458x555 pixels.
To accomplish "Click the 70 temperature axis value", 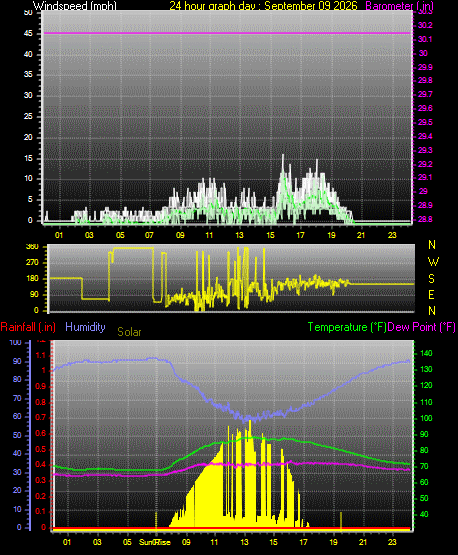I will (x=424, y=466).
